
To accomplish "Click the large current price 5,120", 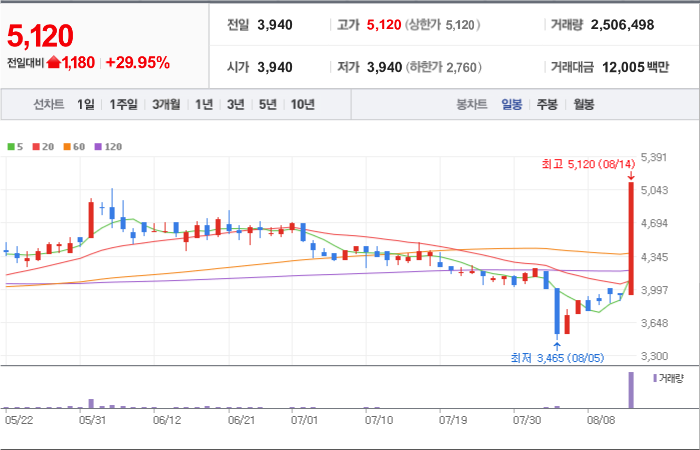I will coord(40,36).
